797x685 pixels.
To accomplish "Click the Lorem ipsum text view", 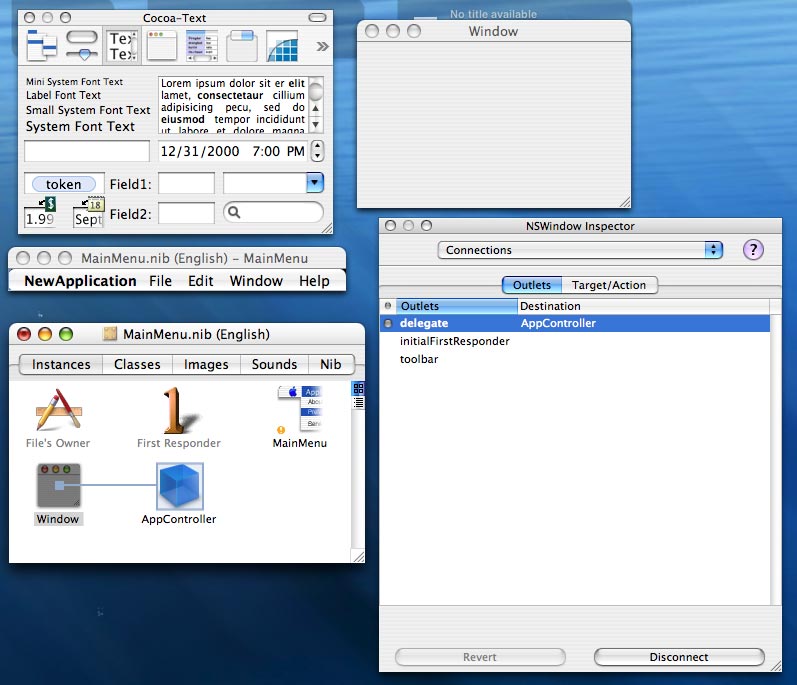I will pos(233,106).
